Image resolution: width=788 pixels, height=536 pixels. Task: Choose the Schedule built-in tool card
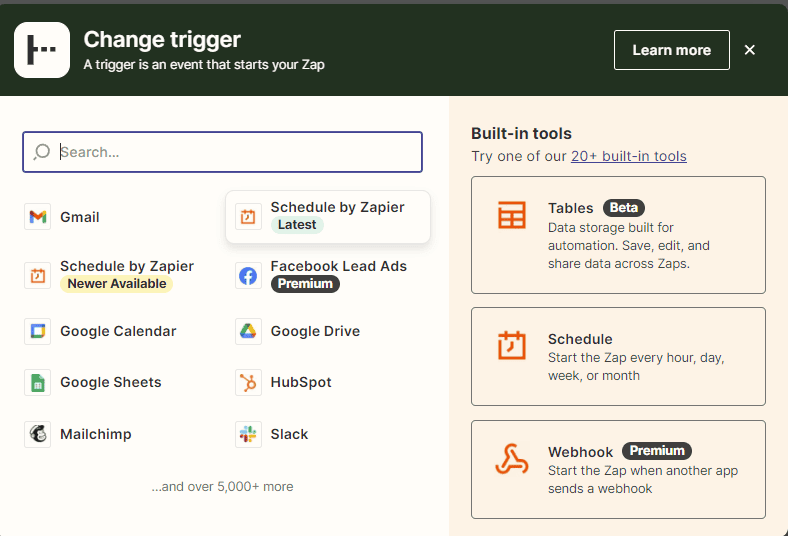[618, 356]
